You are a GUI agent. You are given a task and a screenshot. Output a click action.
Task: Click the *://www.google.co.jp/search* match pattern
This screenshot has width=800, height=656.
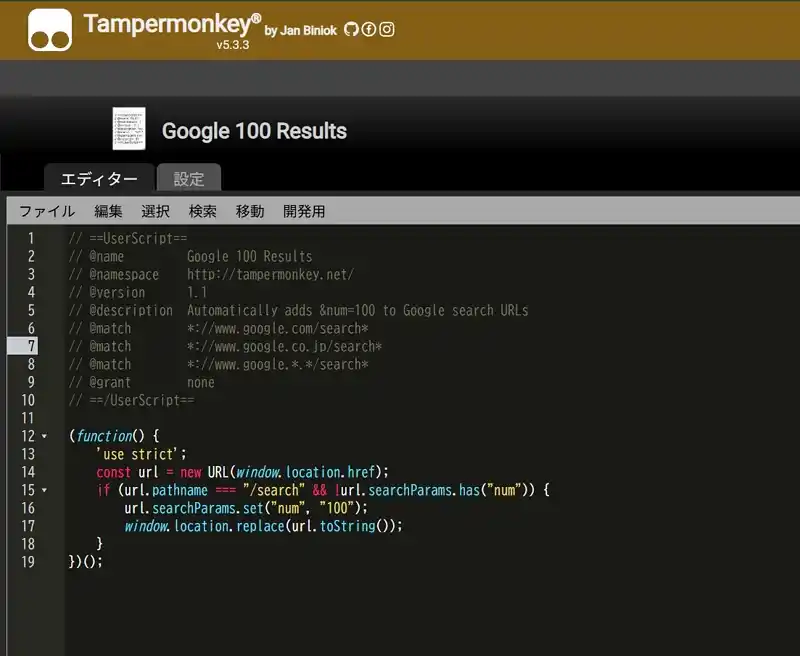(x=284, y=346)
